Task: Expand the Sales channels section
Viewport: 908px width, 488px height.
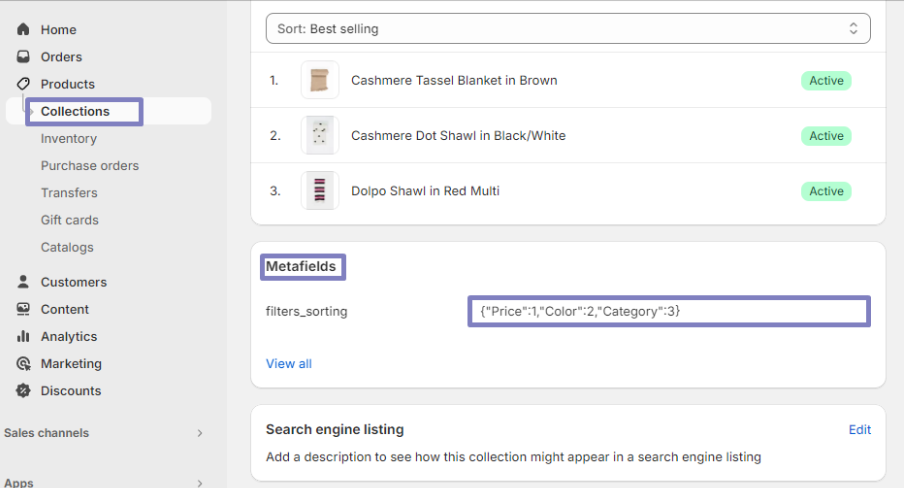Action: (x=200, y=433)
